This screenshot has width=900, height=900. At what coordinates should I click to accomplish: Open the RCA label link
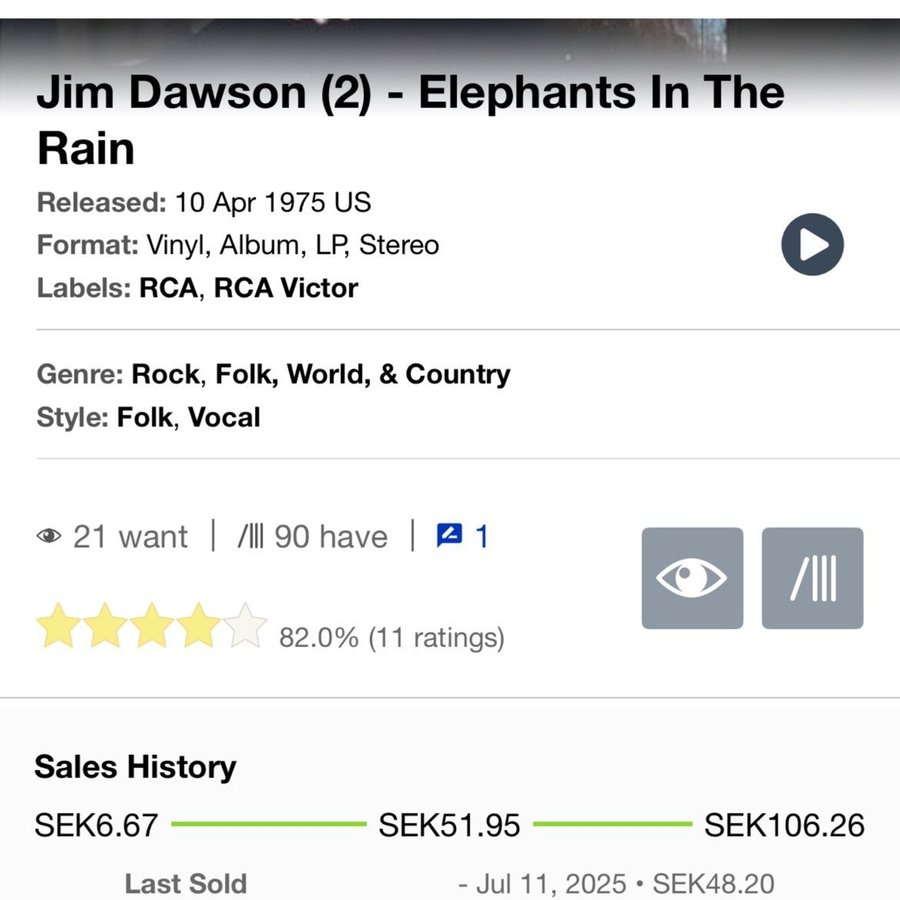click(168, 289)
